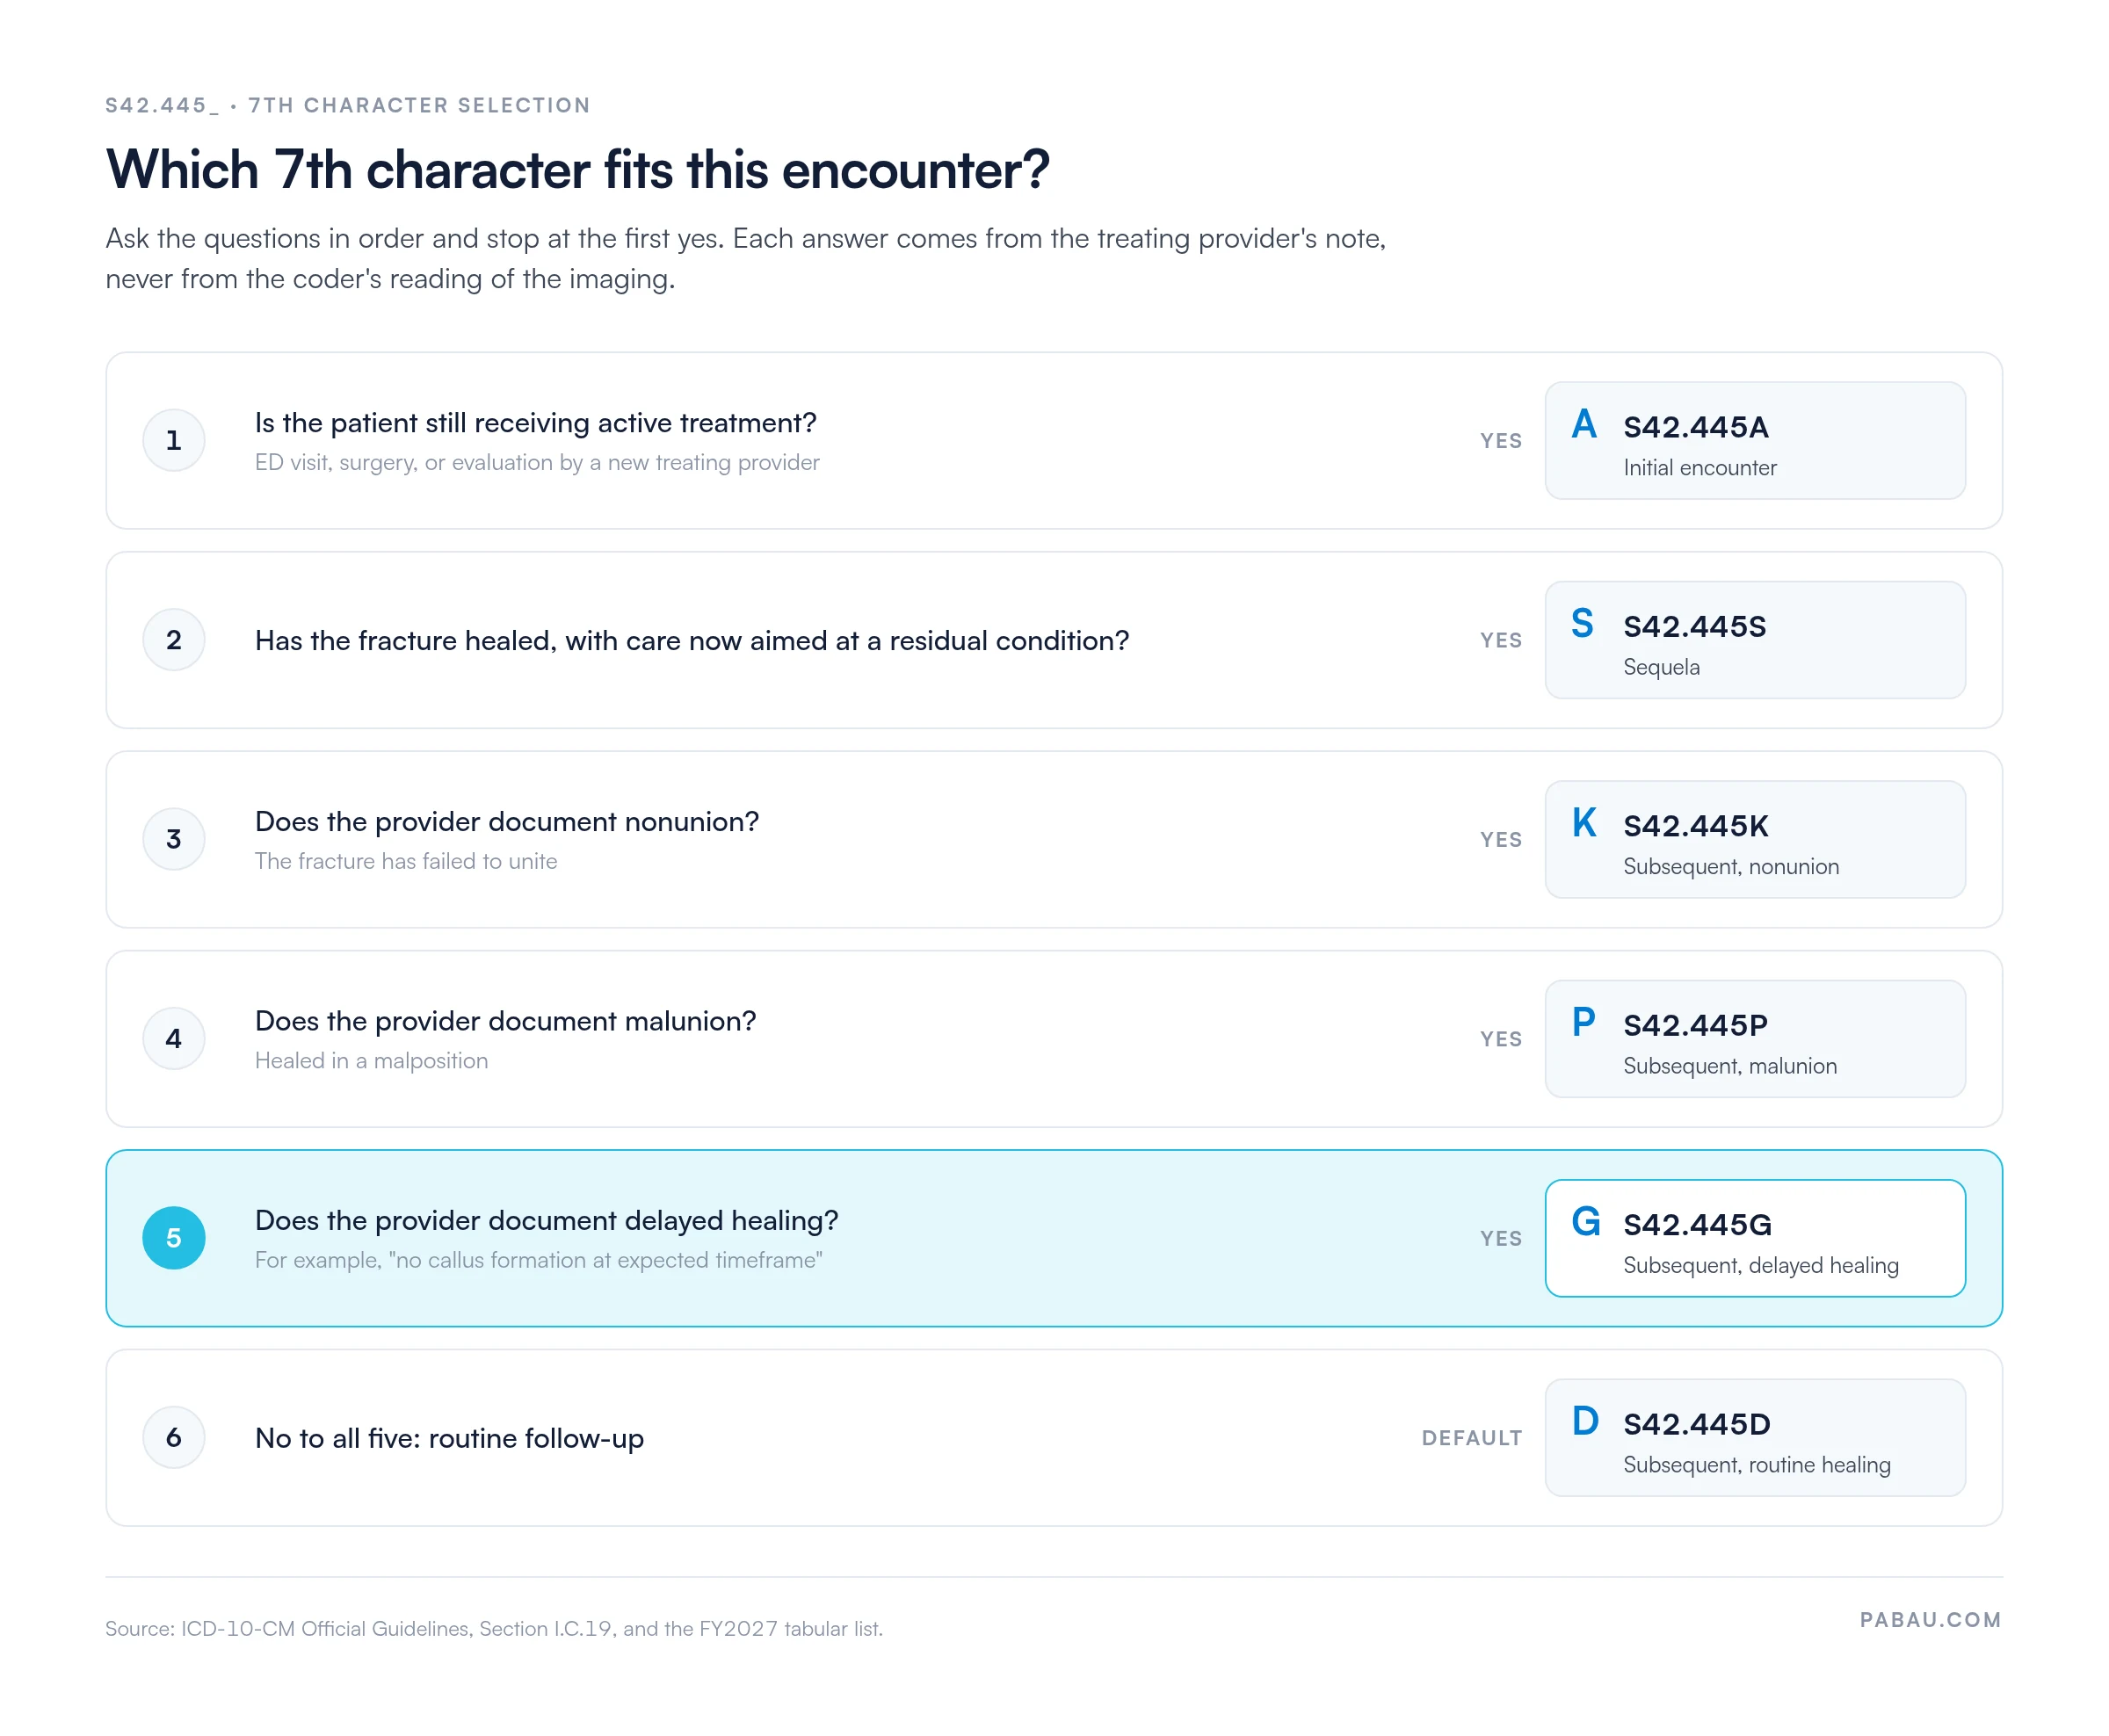Click the nonunion question row
The height and width of the screenshot is (1736, 2109).
[1054, 839]
